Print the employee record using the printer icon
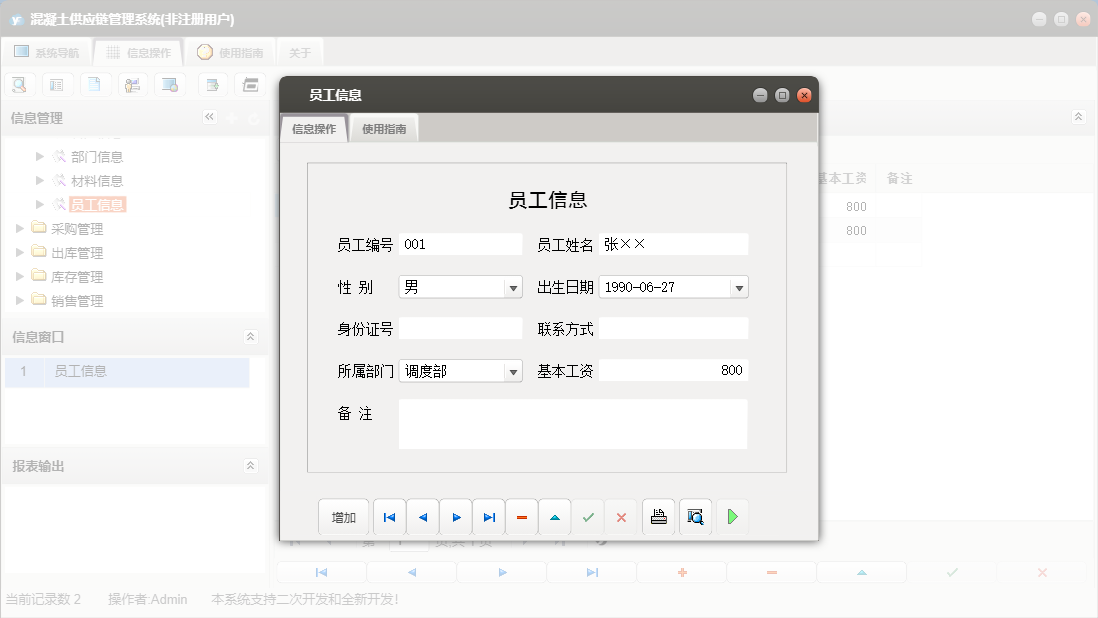This screenshot has height=618, width=1098. [x=658, y=516]
